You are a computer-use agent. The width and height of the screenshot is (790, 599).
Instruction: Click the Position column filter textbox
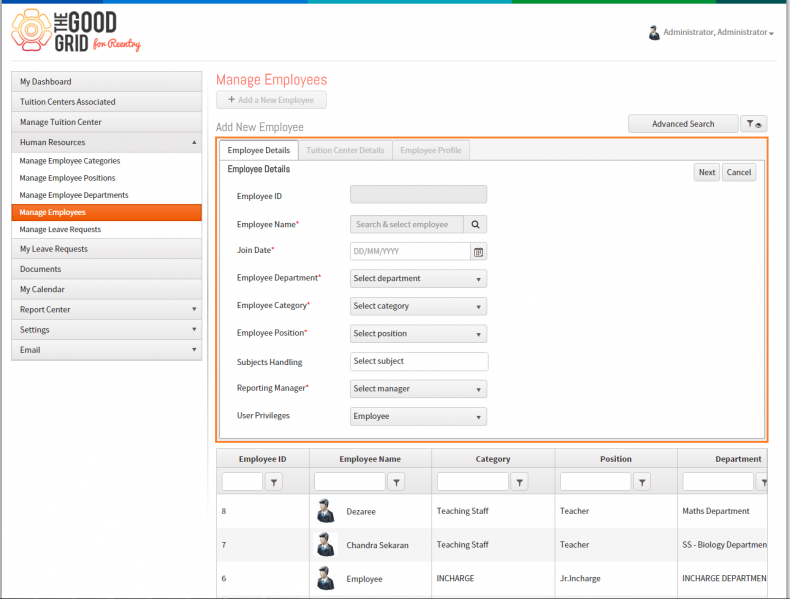[x=596, y=482]
